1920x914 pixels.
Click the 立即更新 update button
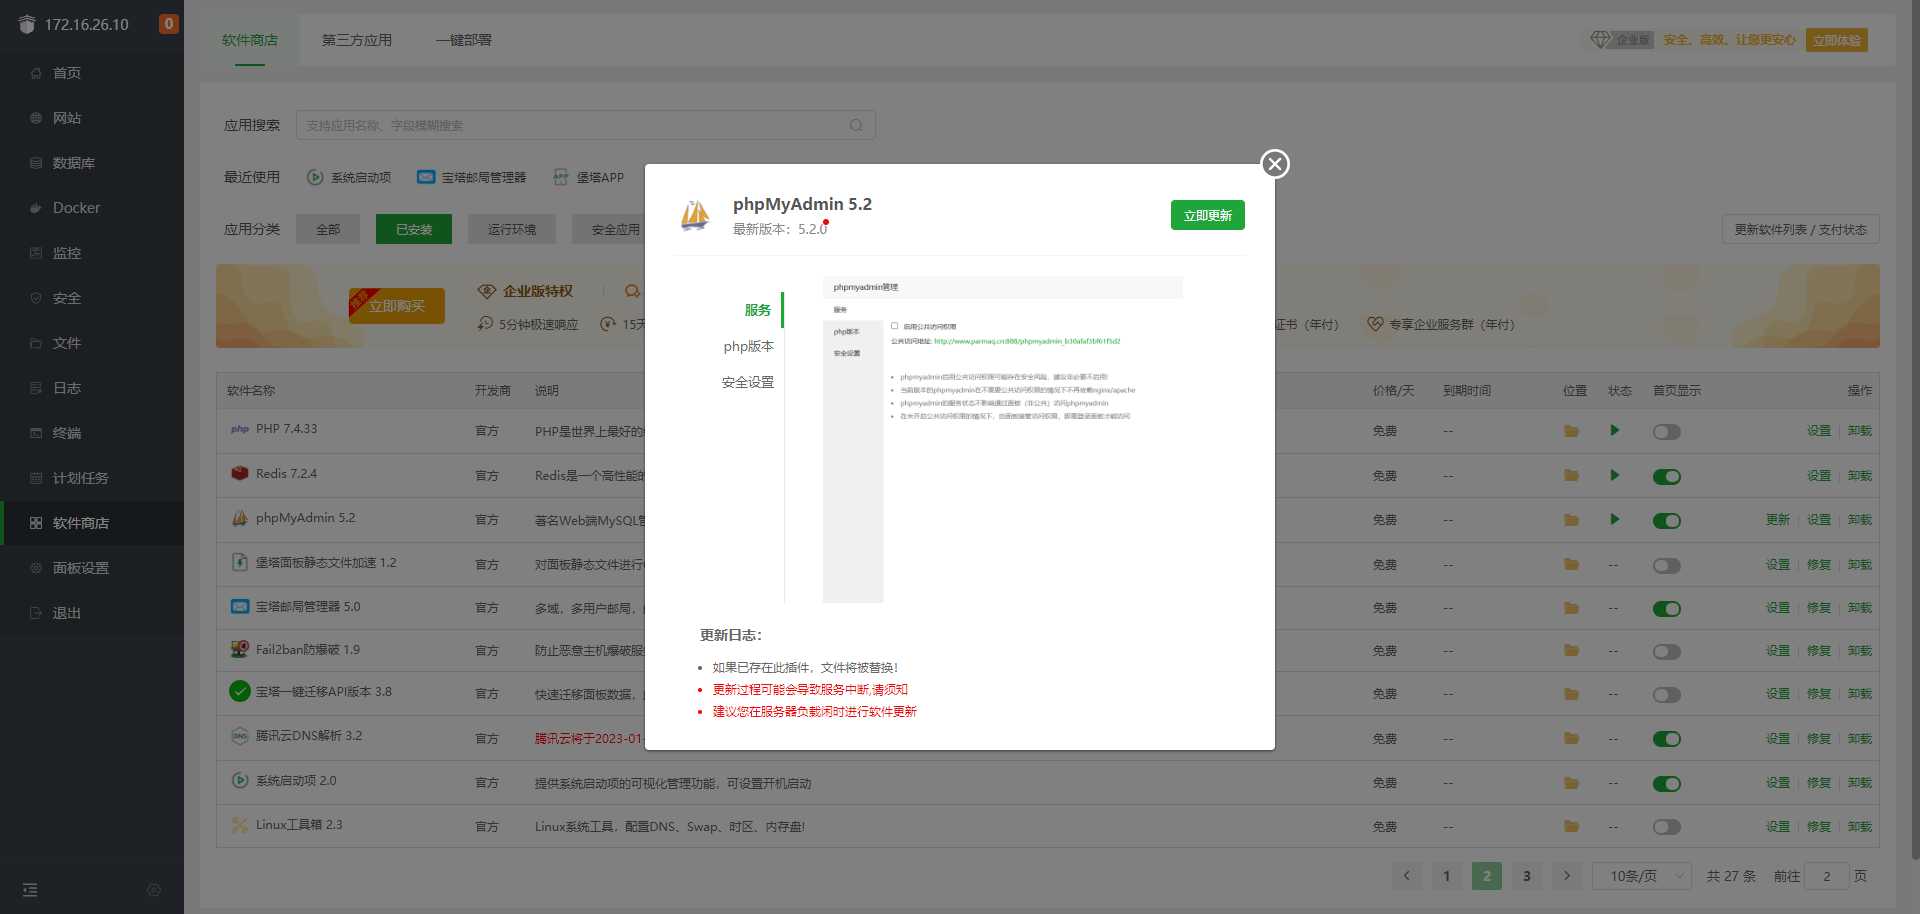[1207, 215]
